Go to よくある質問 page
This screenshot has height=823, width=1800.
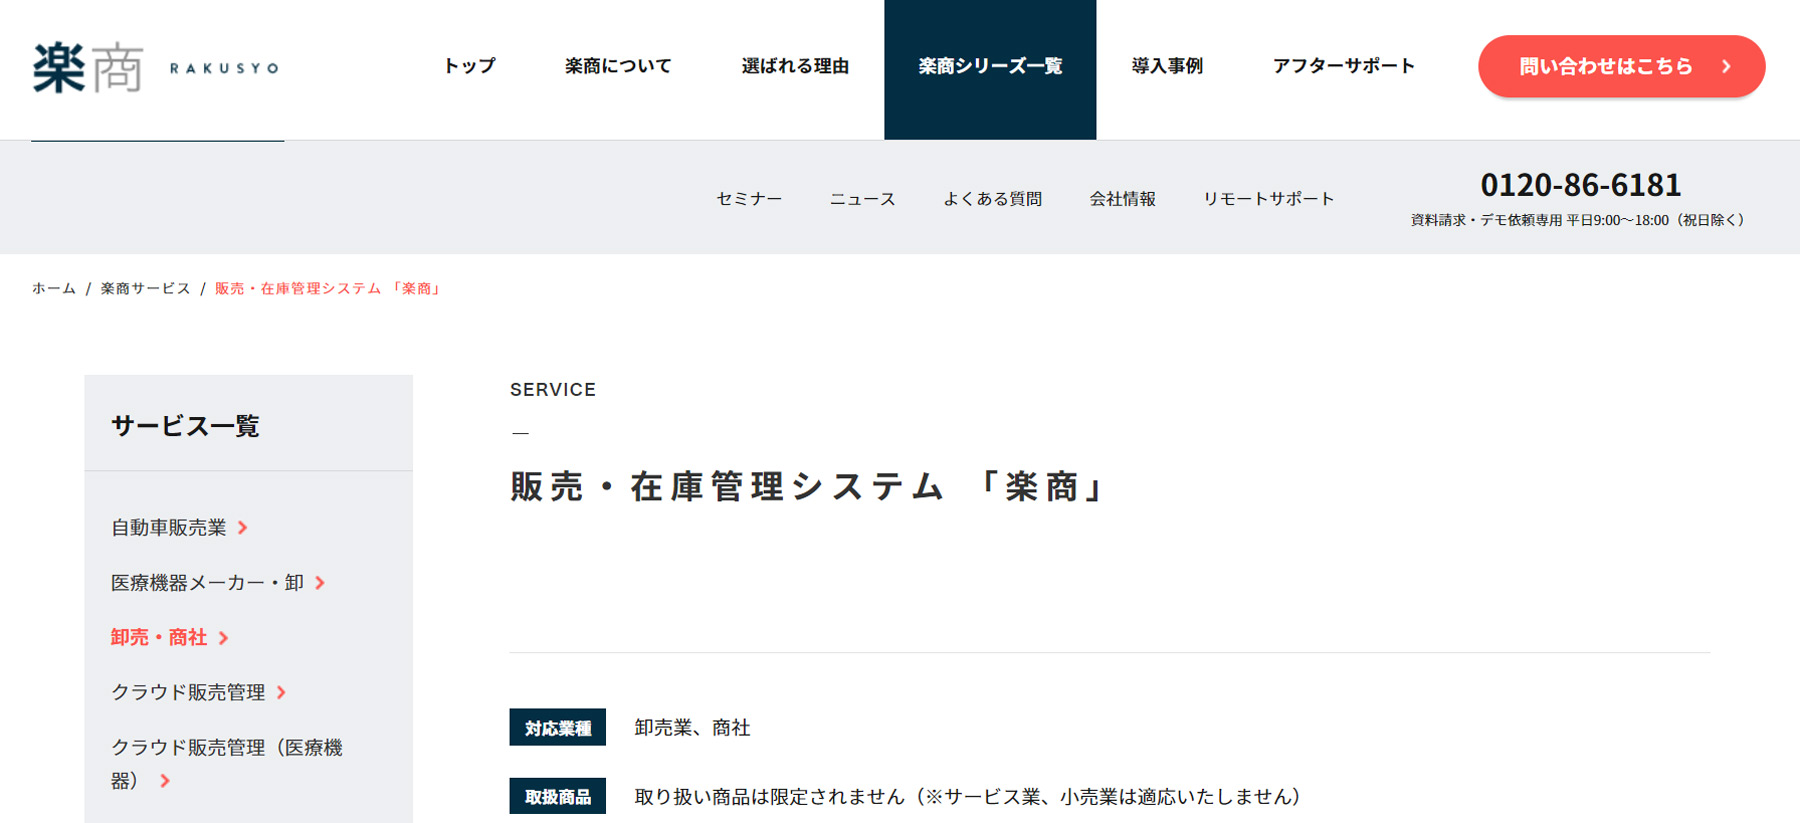coord(992,199)
